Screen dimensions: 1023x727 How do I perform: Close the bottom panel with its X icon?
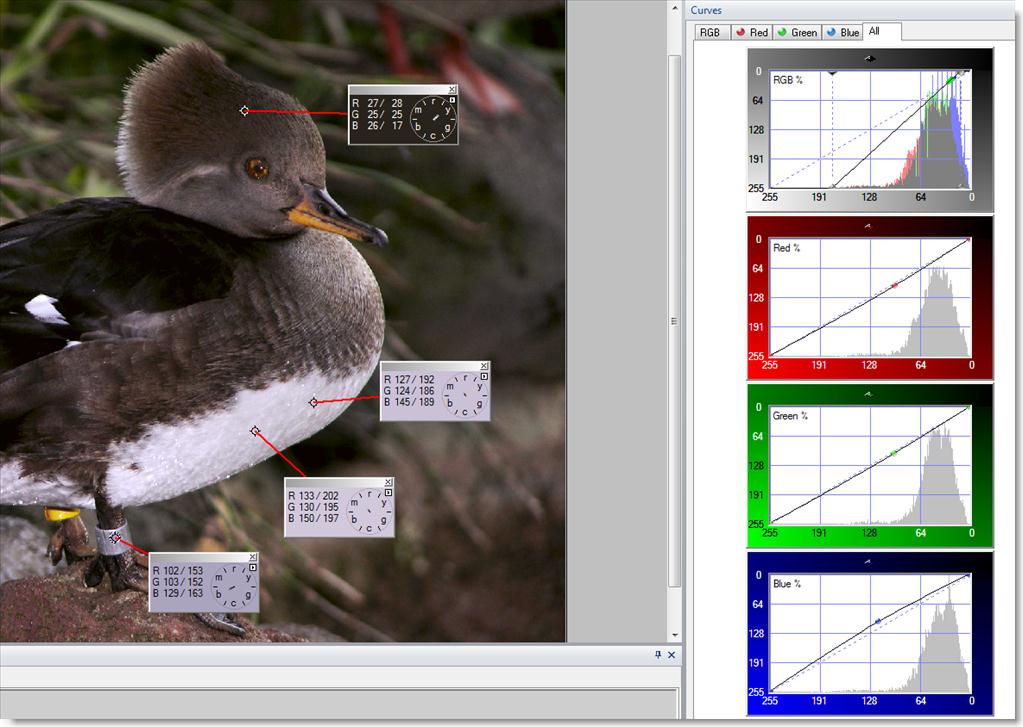pyautogui.click(x=671, y=655)
